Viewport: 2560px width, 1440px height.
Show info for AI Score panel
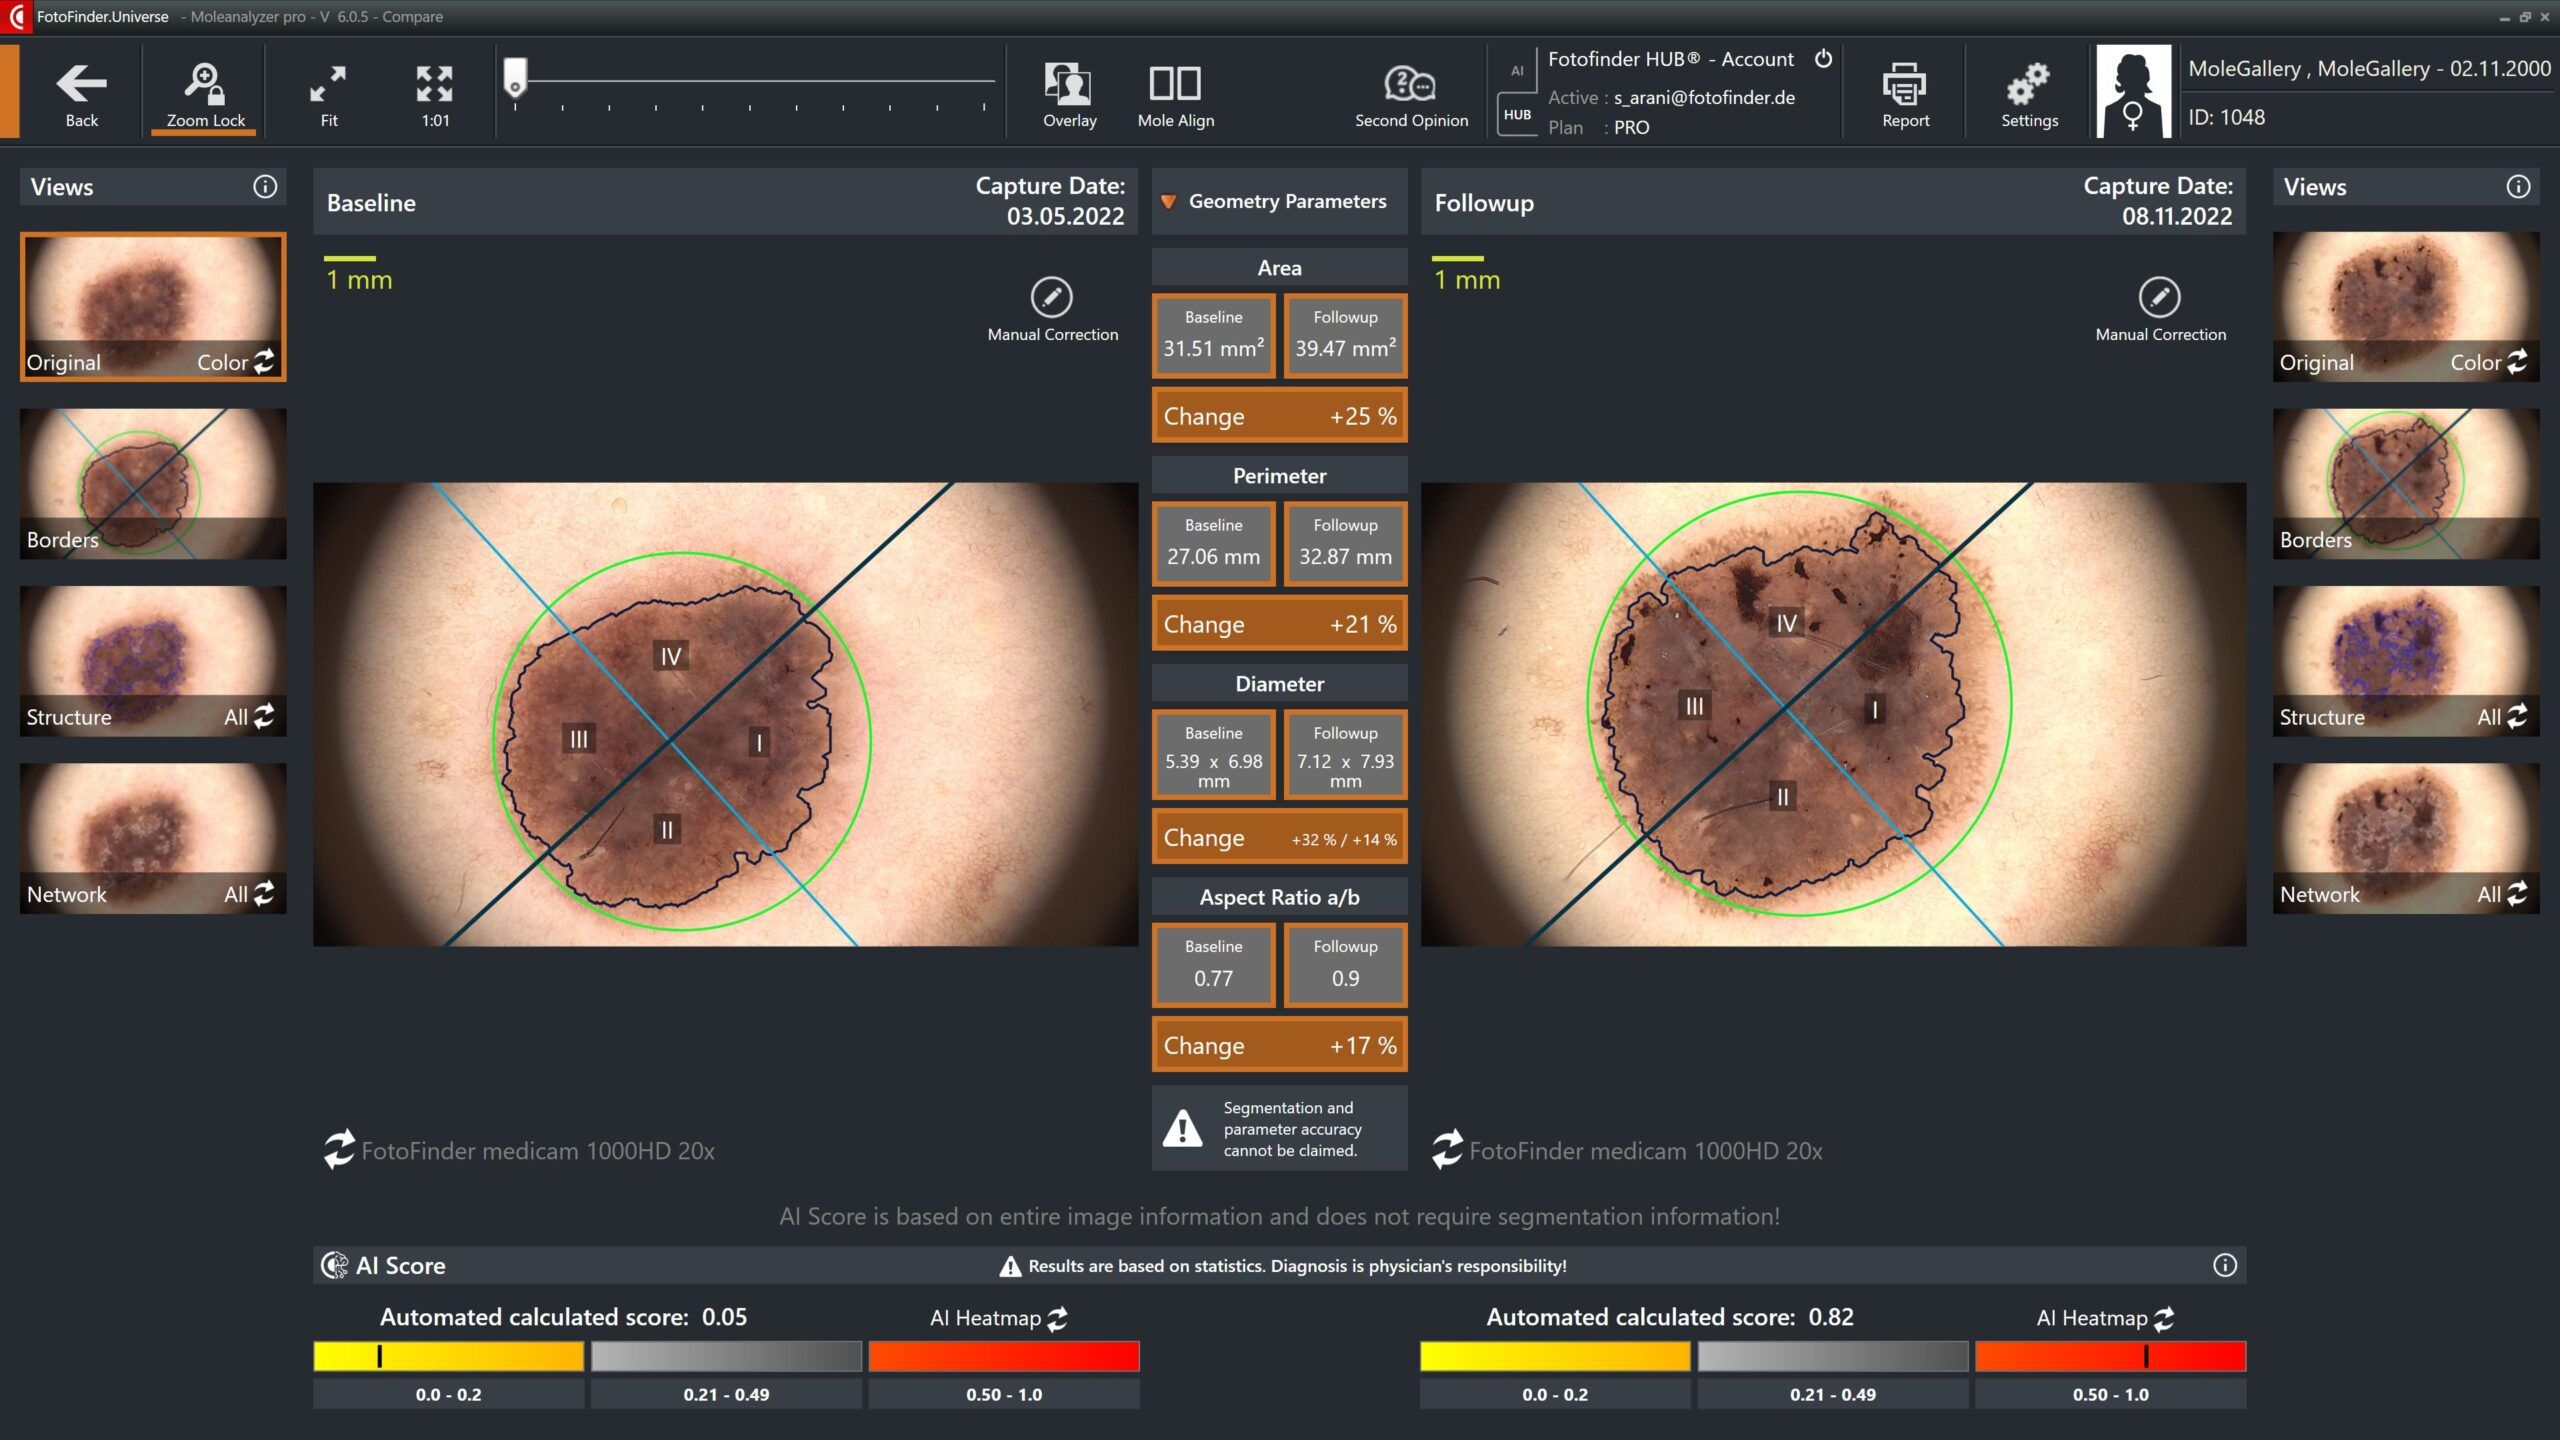(2224, 1265)
